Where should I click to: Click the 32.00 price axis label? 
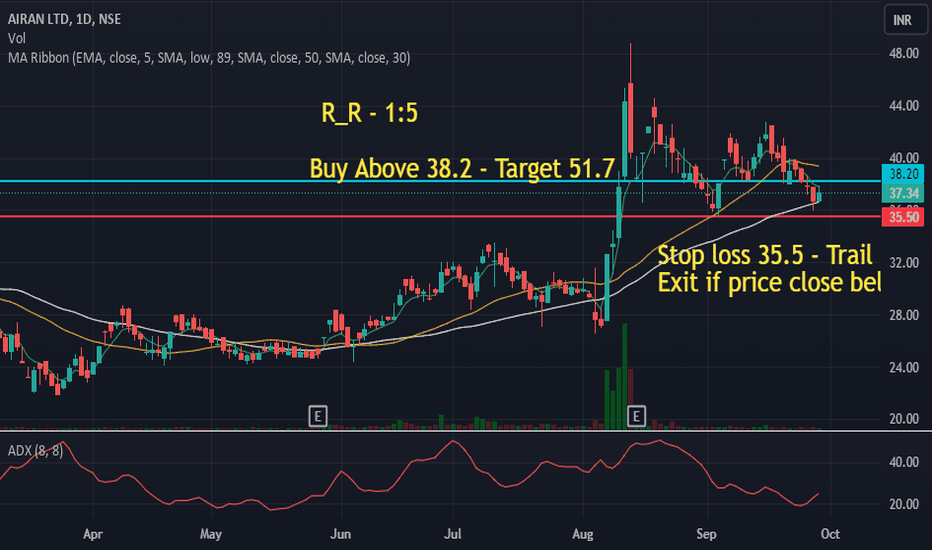(x=903, y=263)
